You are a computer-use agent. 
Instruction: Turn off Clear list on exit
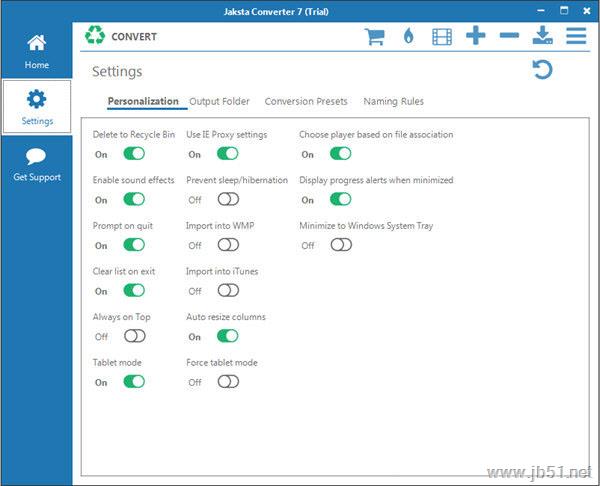click(x=134, y=290)
